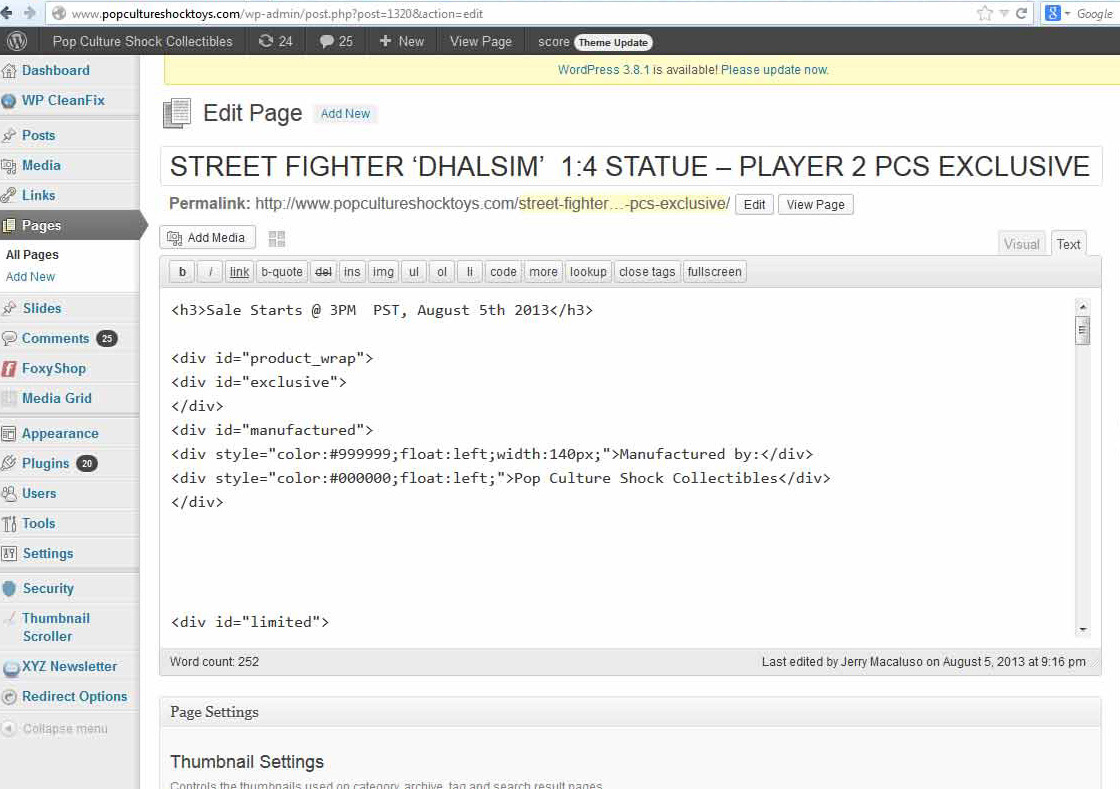Click the Add Media button
Image resolution: width=1120 pixels, height=789 pixels.
[207, 238]
